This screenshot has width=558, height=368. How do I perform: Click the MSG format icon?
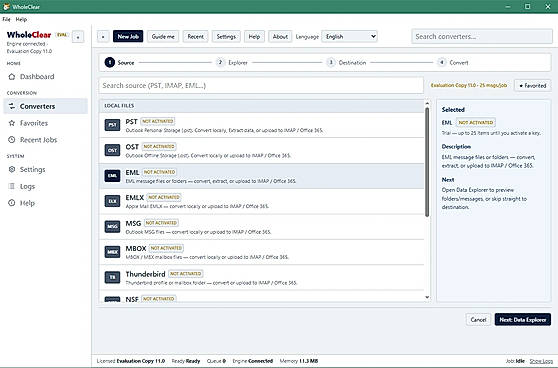point(112,226)
